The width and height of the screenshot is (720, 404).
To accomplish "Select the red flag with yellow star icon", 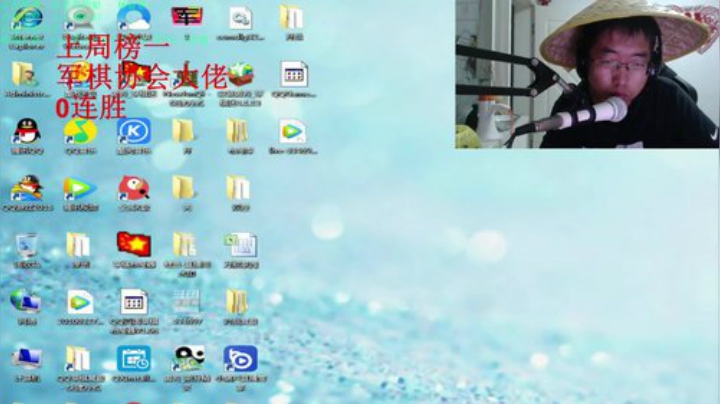I will click(x=134, y=244).
